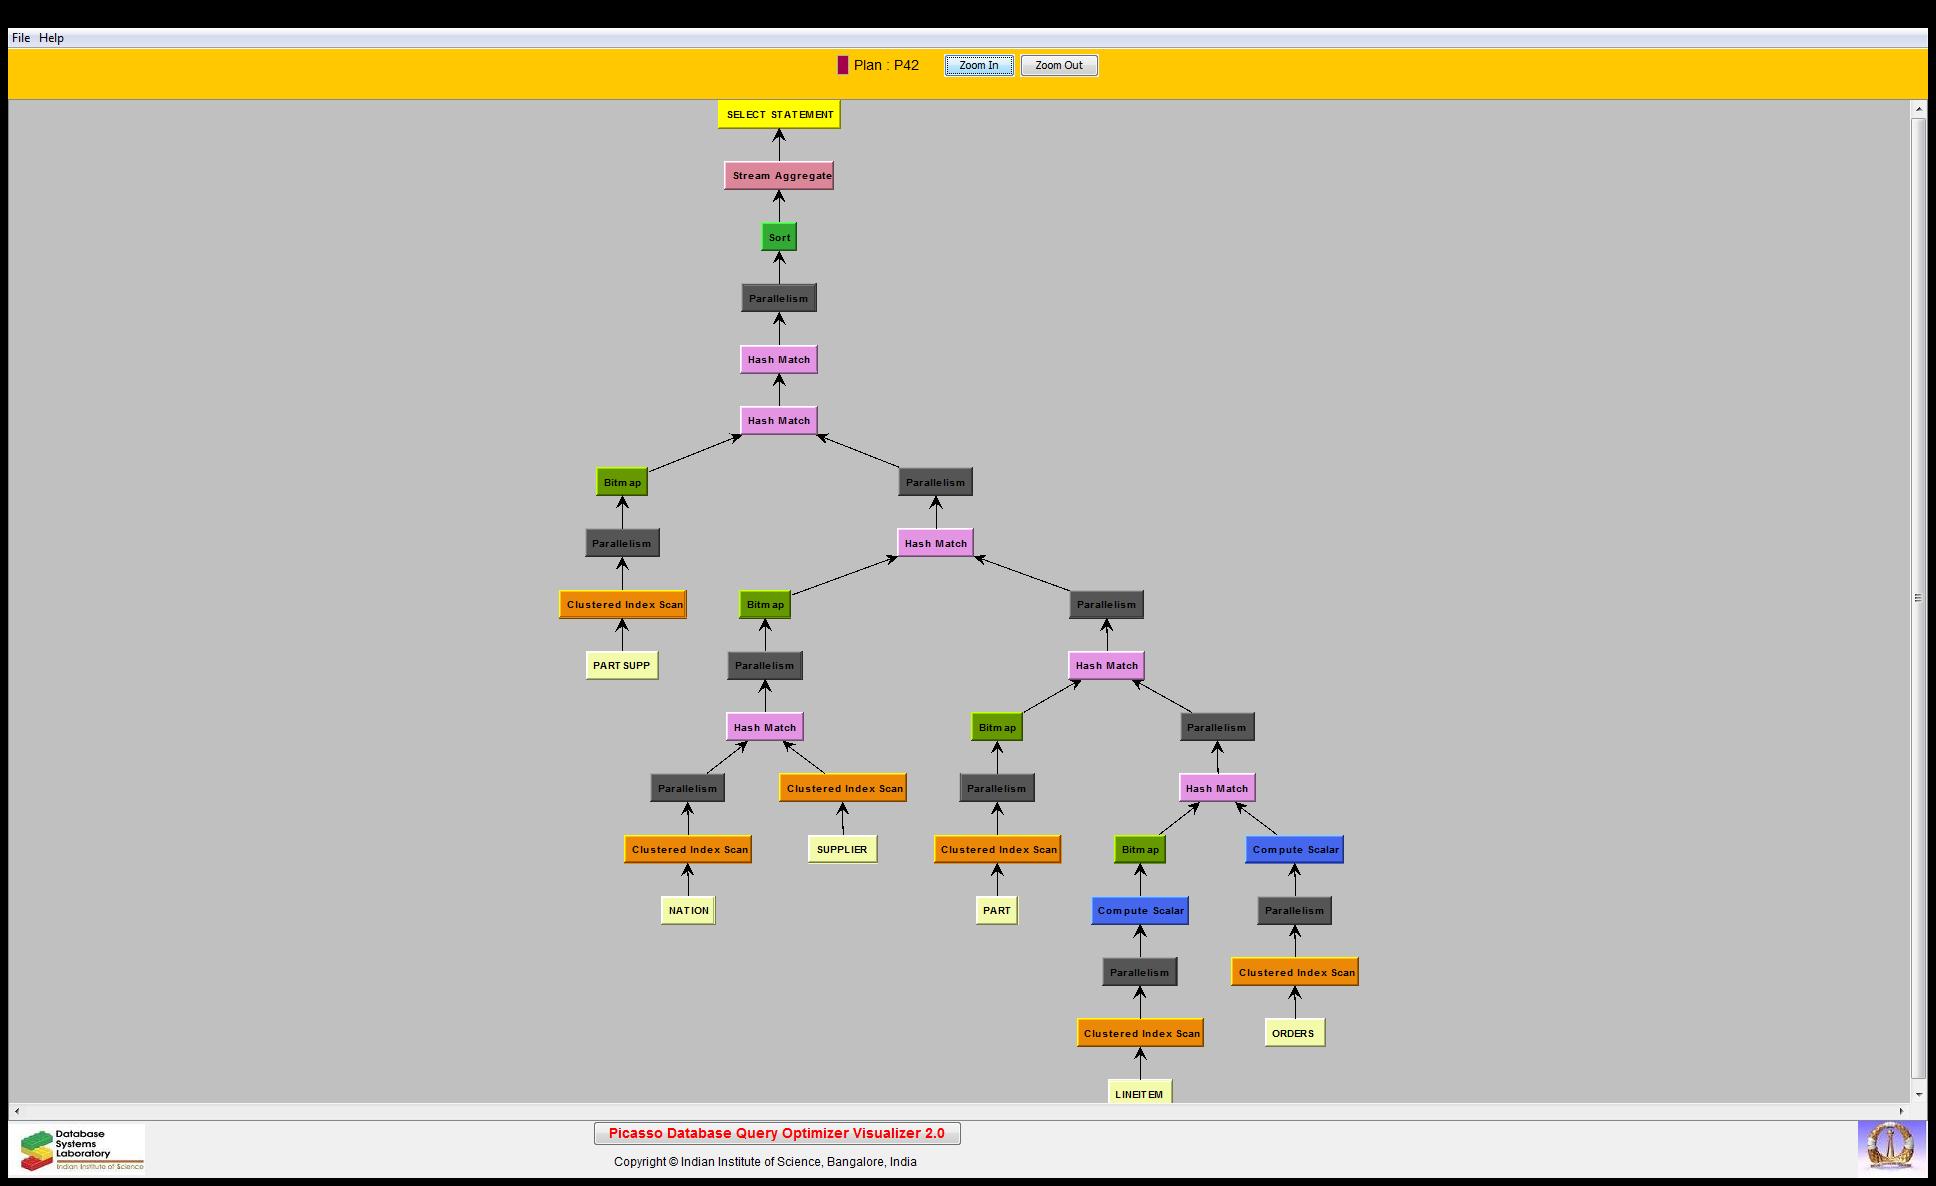Click the Zoom In button

[978, 66]
